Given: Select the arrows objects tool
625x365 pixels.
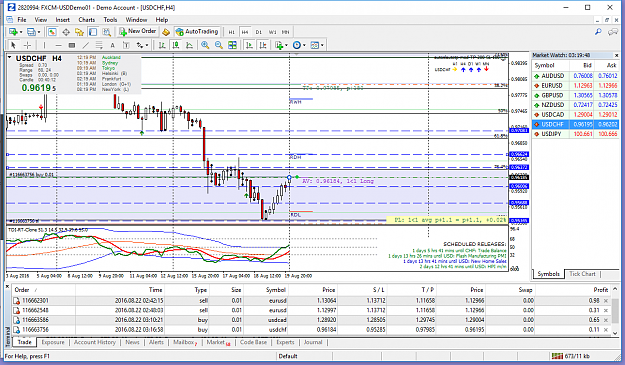Looking at the screenshot, I should (x=140, y=45).
